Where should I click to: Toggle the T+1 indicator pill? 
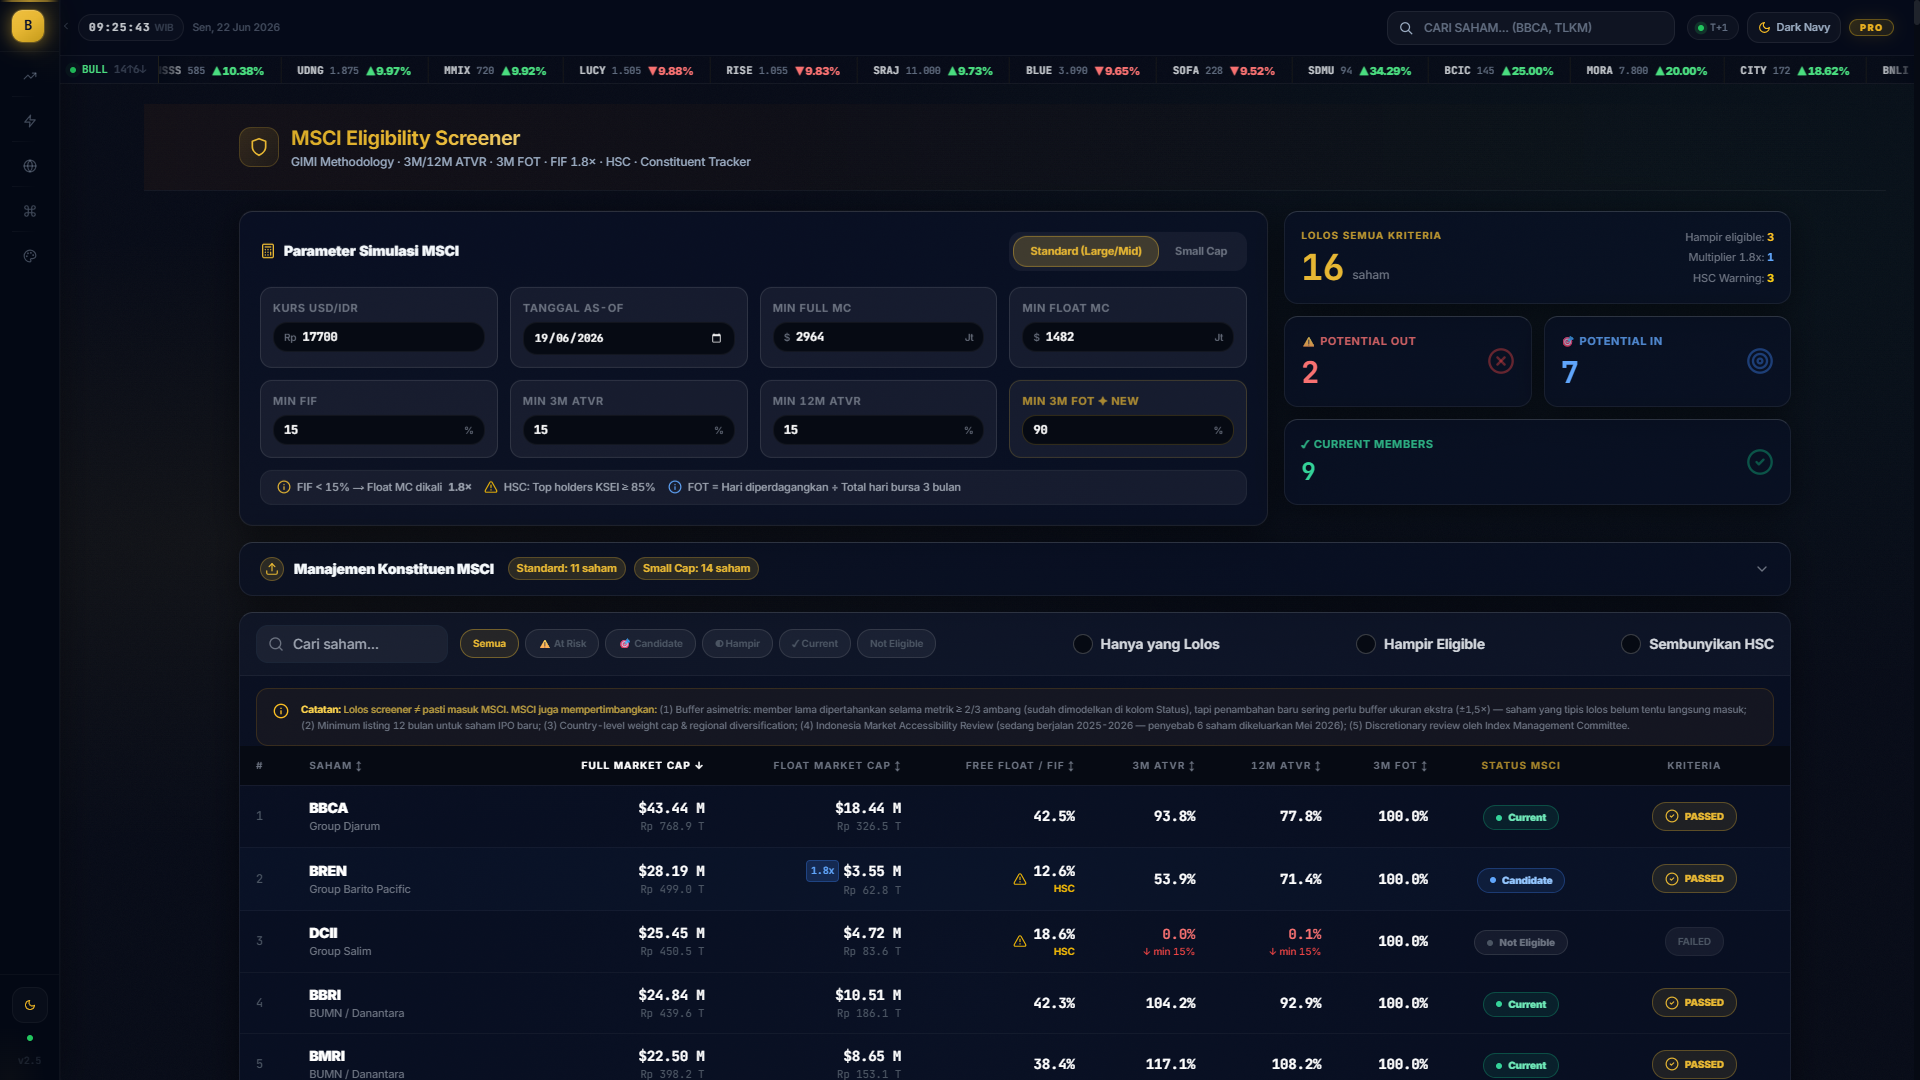[1712, 27]
